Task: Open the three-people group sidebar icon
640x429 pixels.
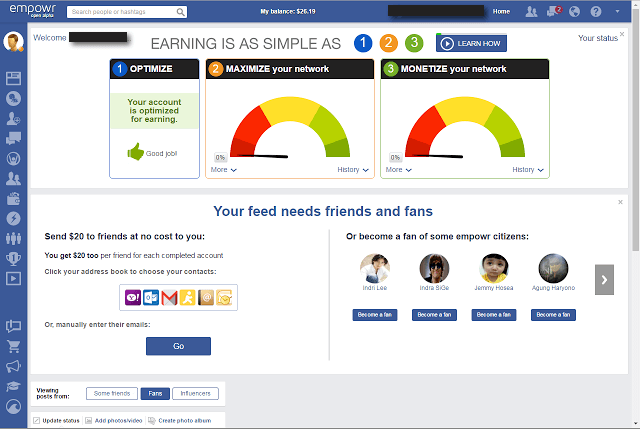Action: tap(13, 238)
